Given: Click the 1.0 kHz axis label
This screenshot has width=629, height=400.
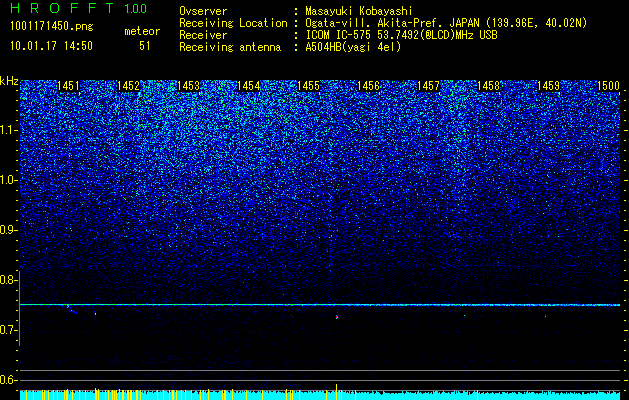Looking at the screenshot, I should coord(9,180).
